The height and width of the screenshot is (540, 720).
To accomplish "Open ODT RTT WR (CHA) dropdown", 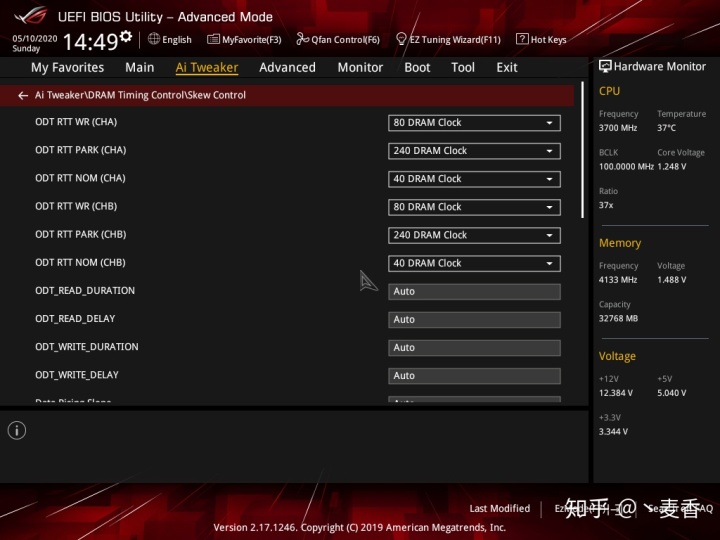I will [x=474, y=123].
